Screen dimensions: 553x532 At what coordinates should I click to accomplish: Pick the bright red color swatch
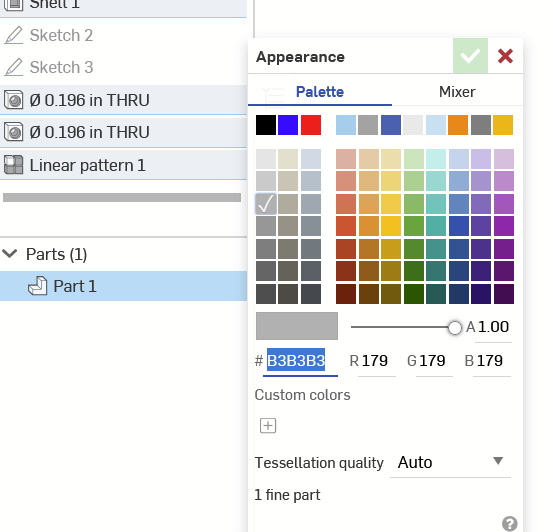tap(311, 125)
